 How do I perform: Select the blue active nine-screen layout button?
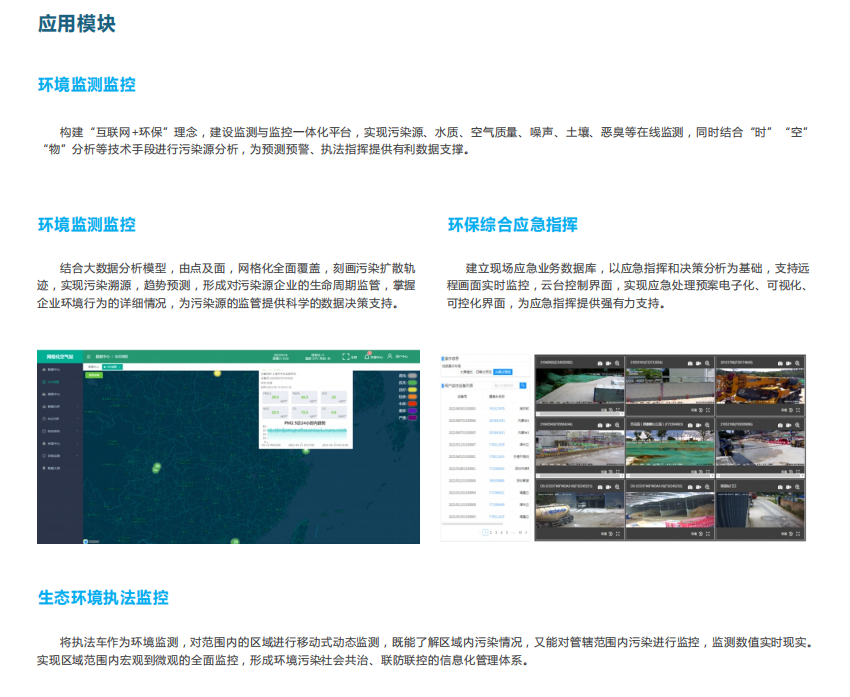503,372
